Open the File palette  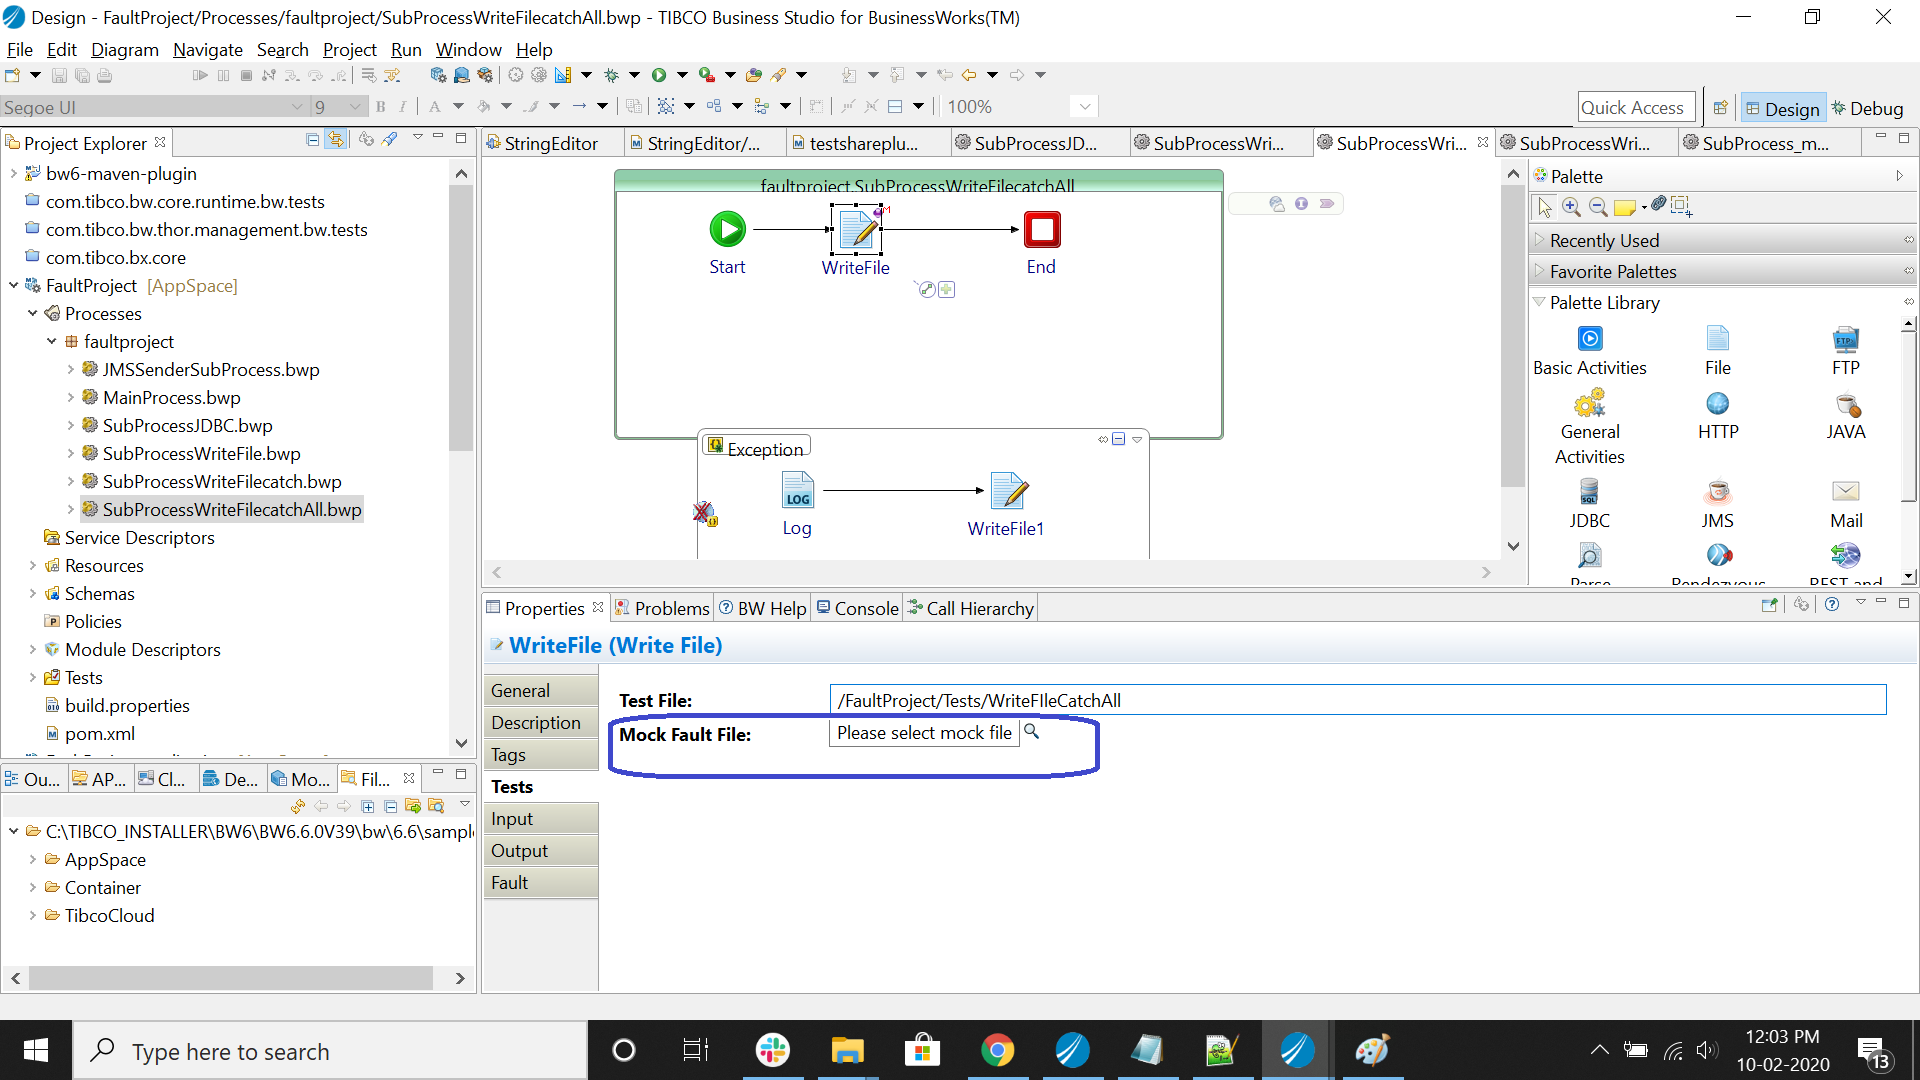click(1717, 350)
